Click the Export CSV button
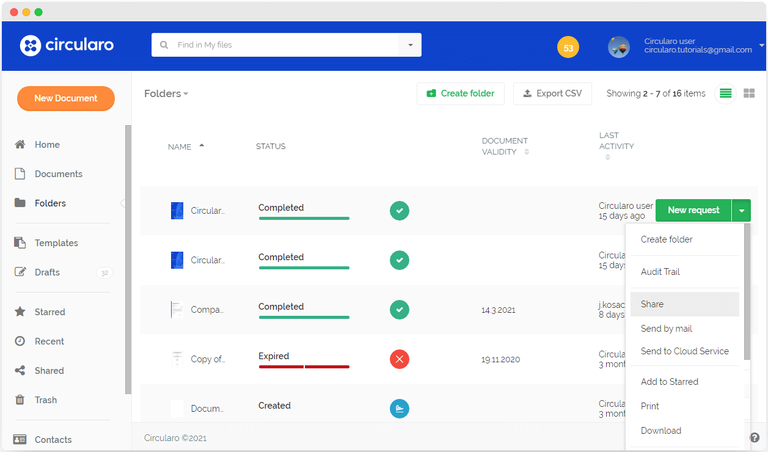The image size is (768, 452). pyautogui.click(x=552, y=94)
